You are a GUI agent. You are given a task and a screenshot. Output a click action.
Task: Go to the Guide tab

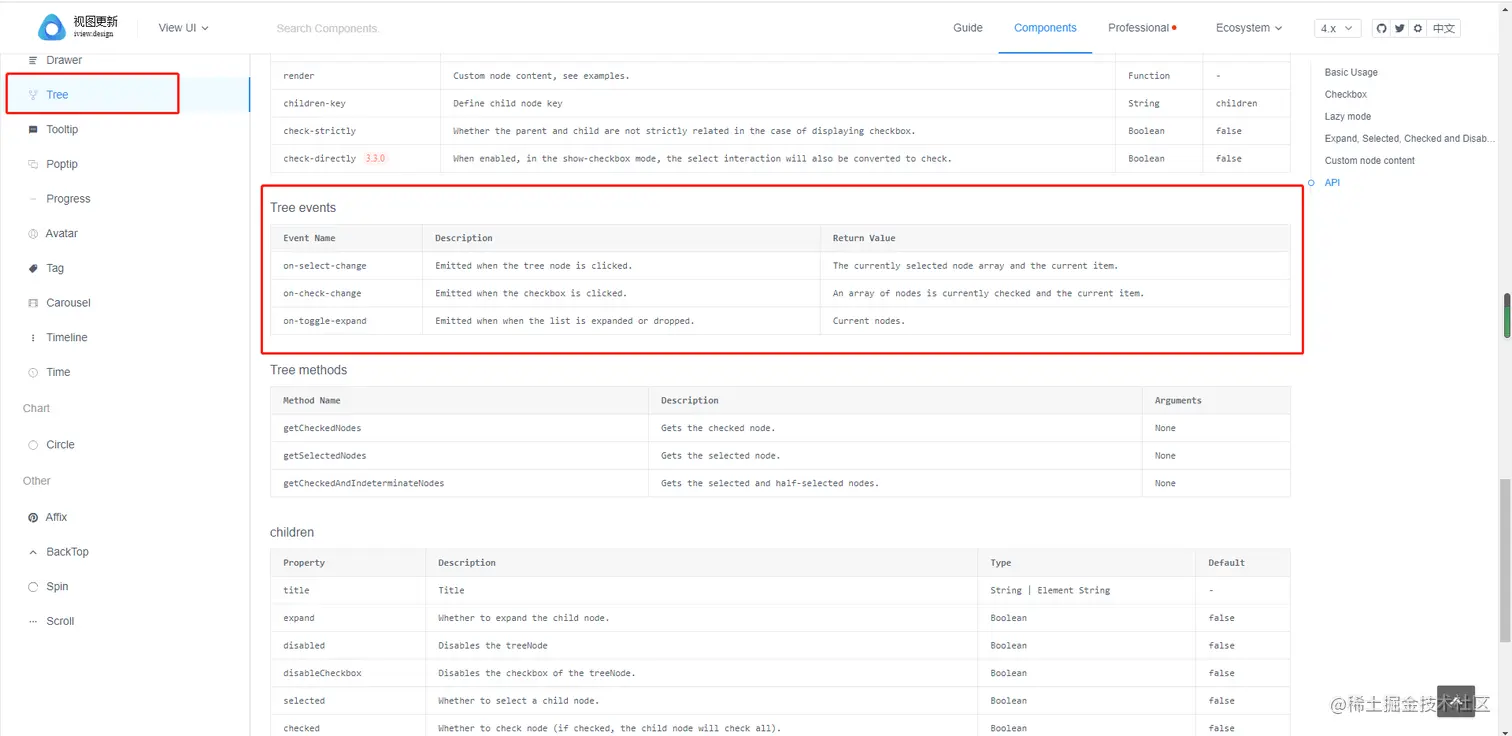coord(967,28)
